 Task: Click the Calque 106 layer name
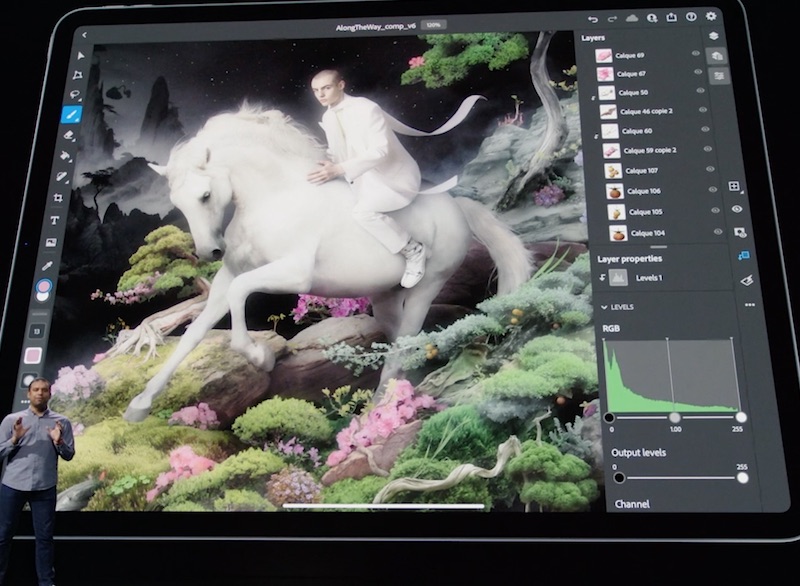tap(643, 191)
